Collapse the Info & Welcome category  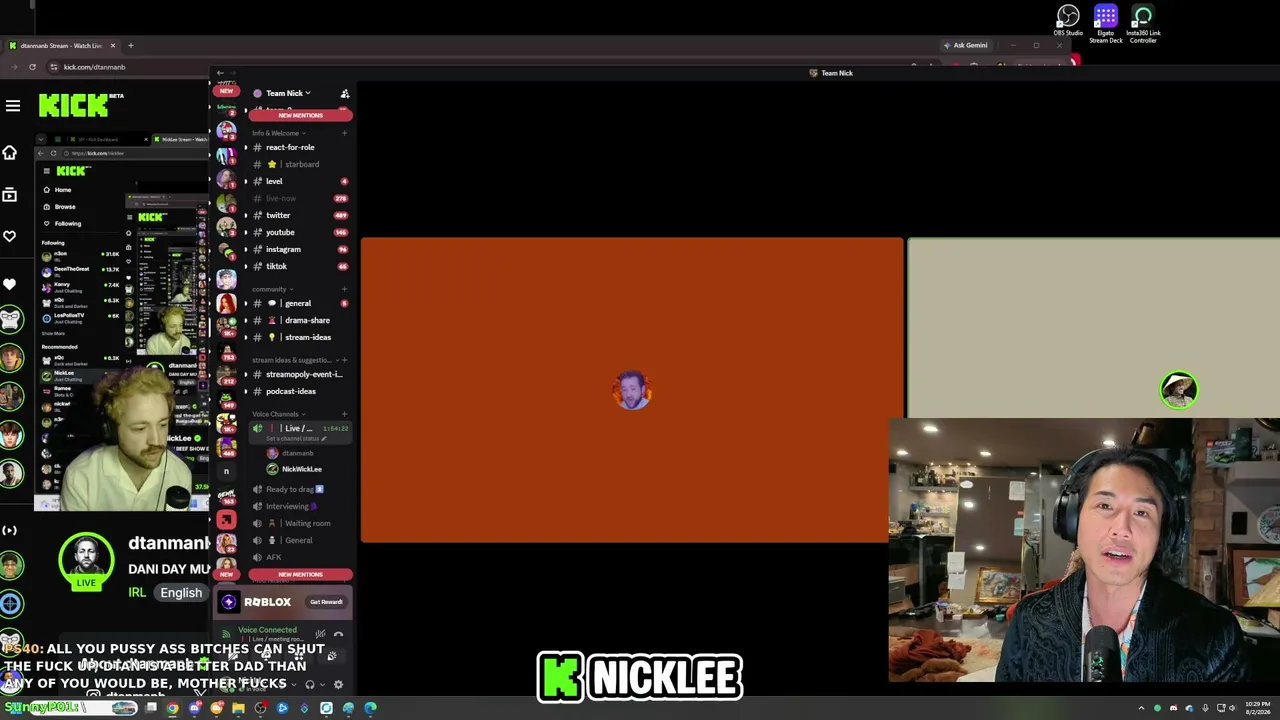click(279, 133)
